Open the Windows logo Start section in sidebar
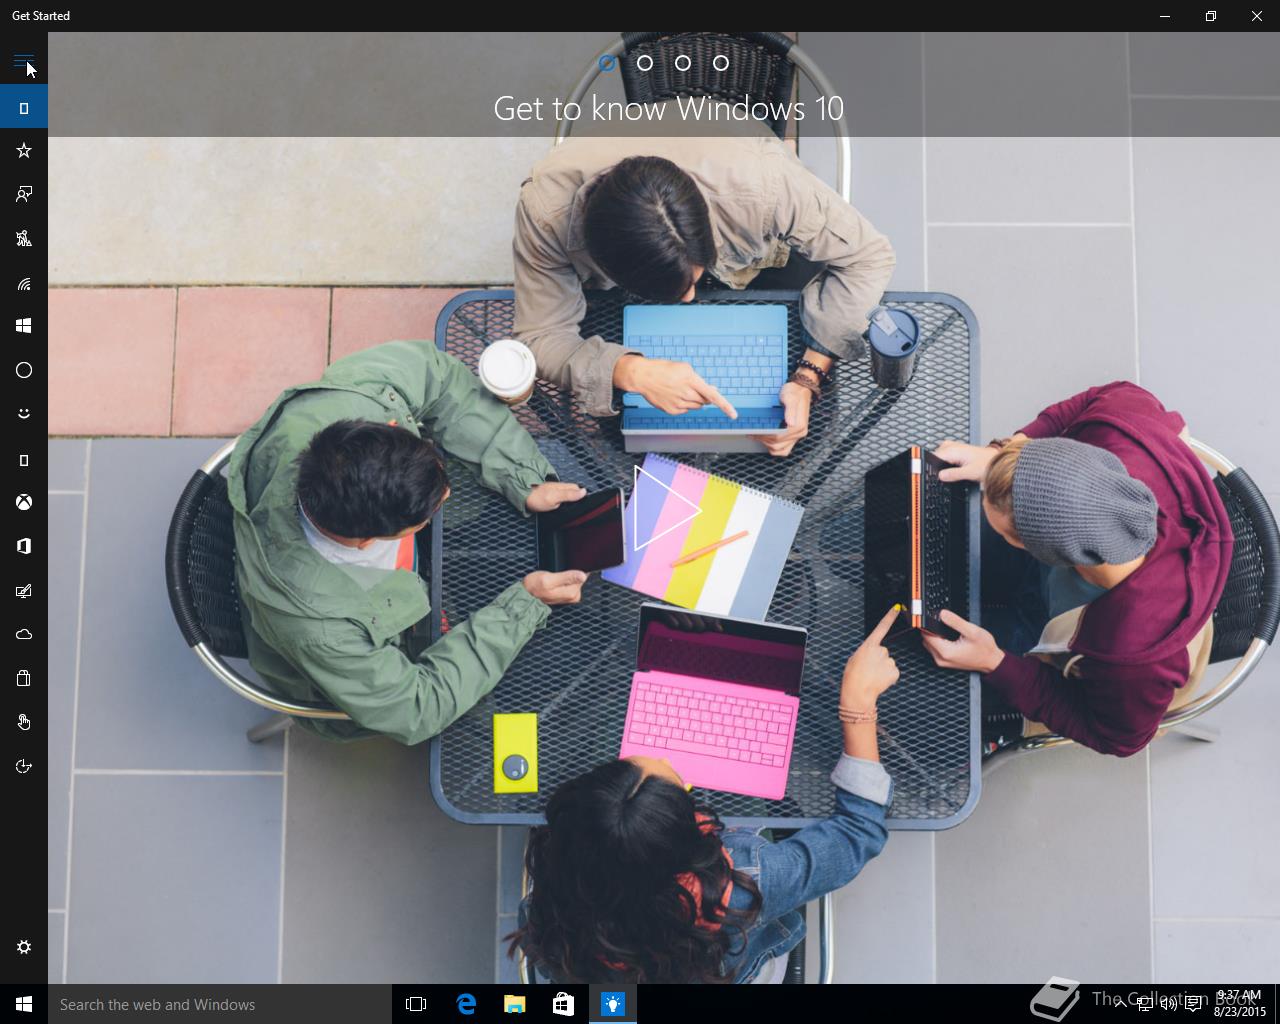 tap(24, 326)
